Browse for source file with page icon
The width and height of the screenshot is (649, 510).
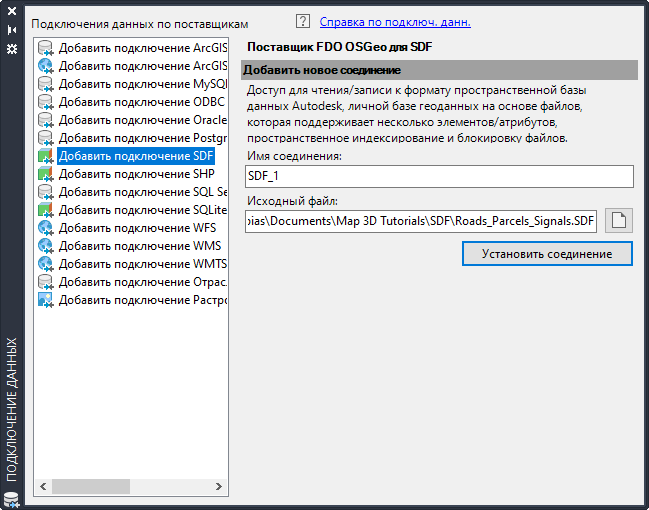[619, 220]
